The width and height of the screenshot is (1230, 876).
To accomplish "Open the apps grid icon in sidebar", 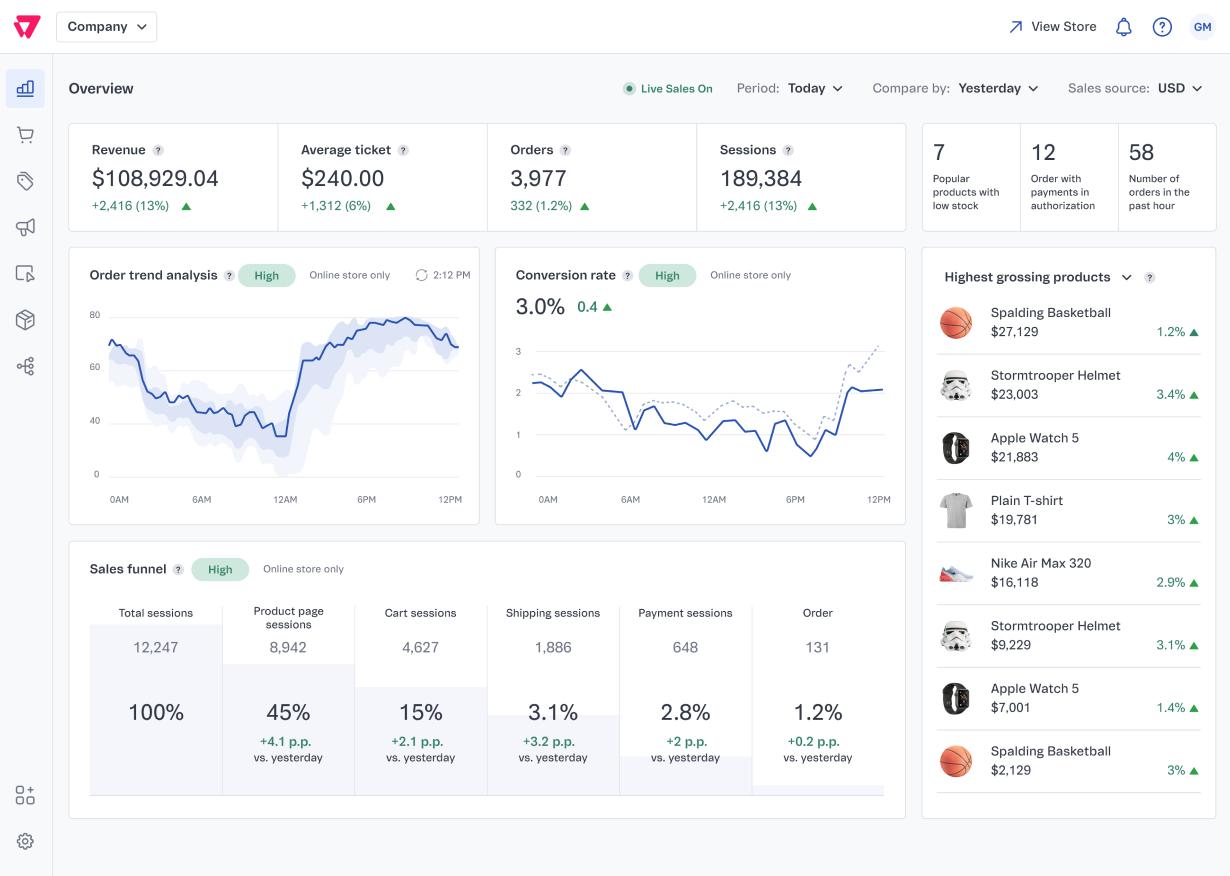I will point(26,795).
